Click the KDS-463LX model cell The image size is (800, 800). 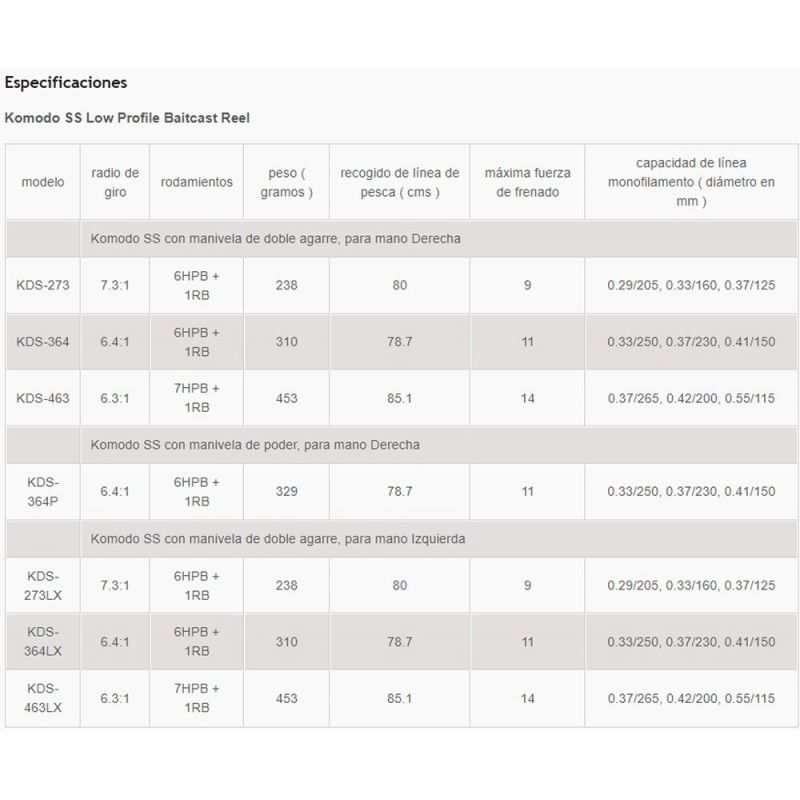pos(43,698)
